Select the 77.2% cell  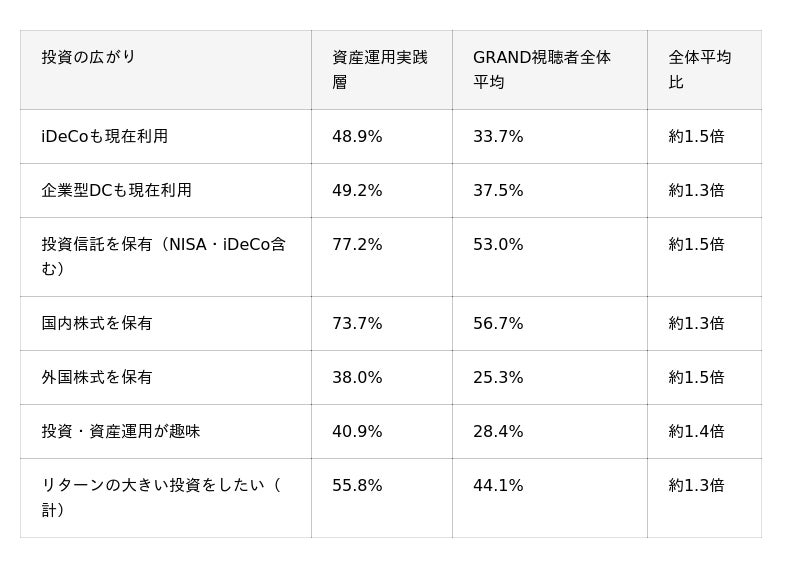(x=382, y=257)
